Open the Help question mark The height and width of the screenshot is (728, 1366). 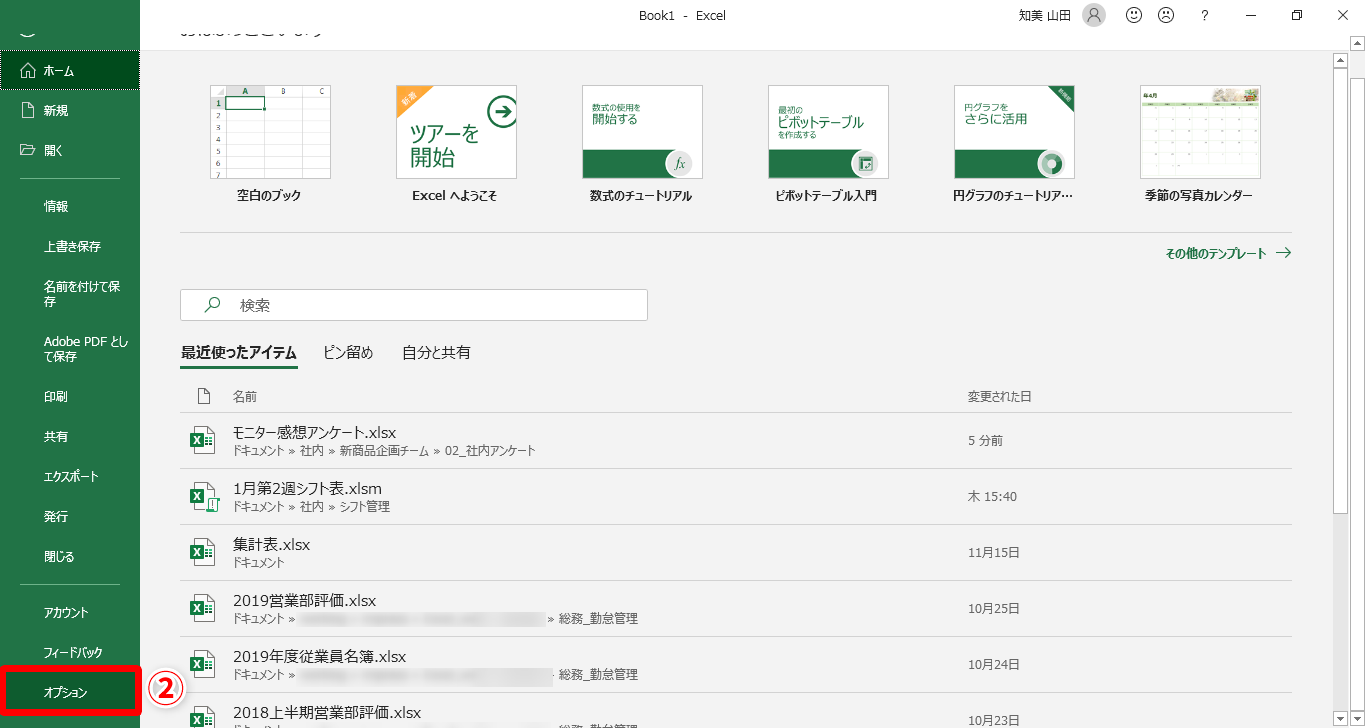pyautogui.click(x=1205, y=15)
